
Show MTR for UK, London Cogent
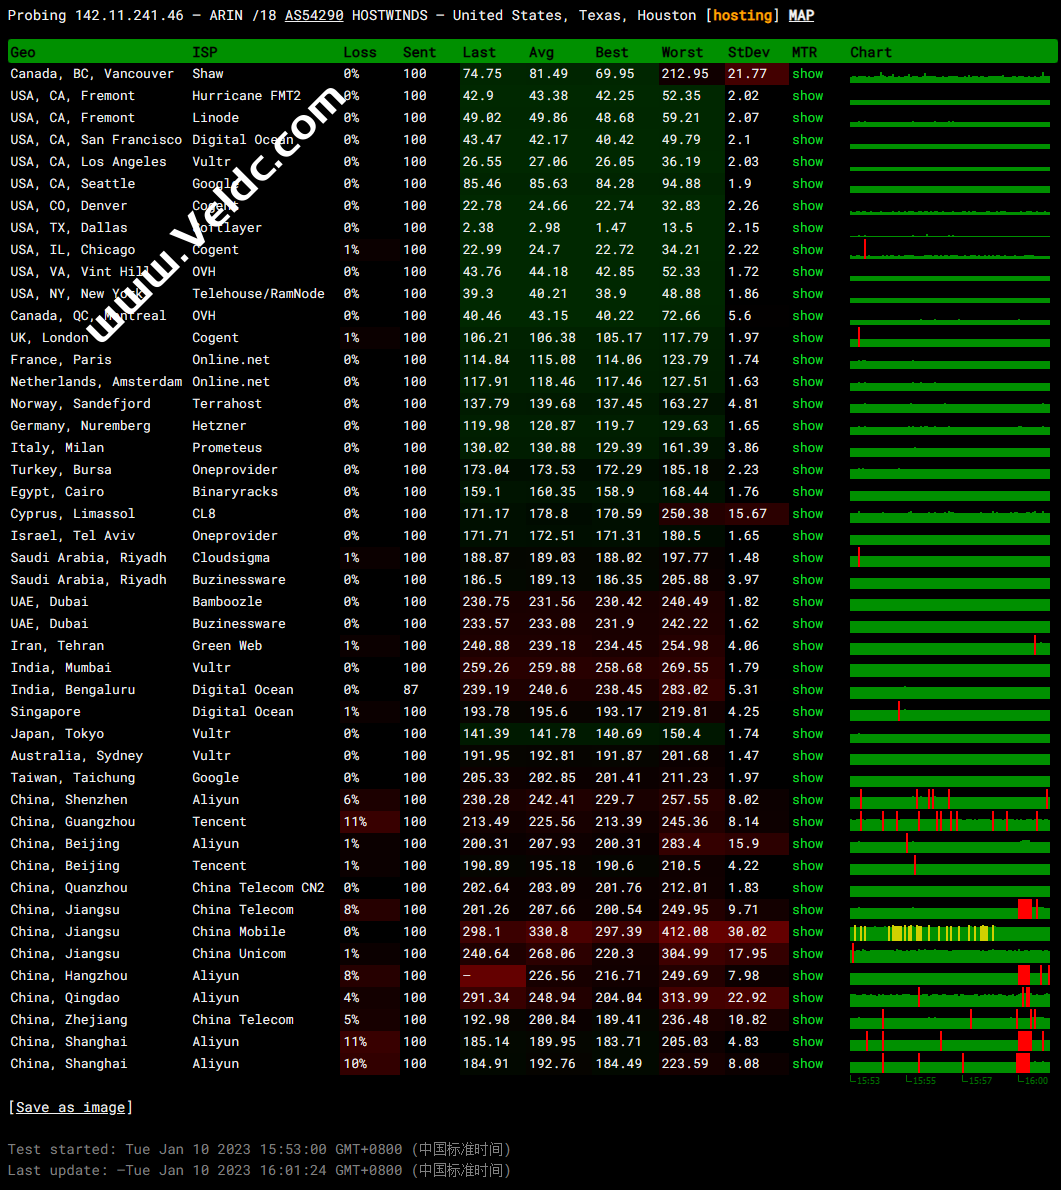(808, 338)
